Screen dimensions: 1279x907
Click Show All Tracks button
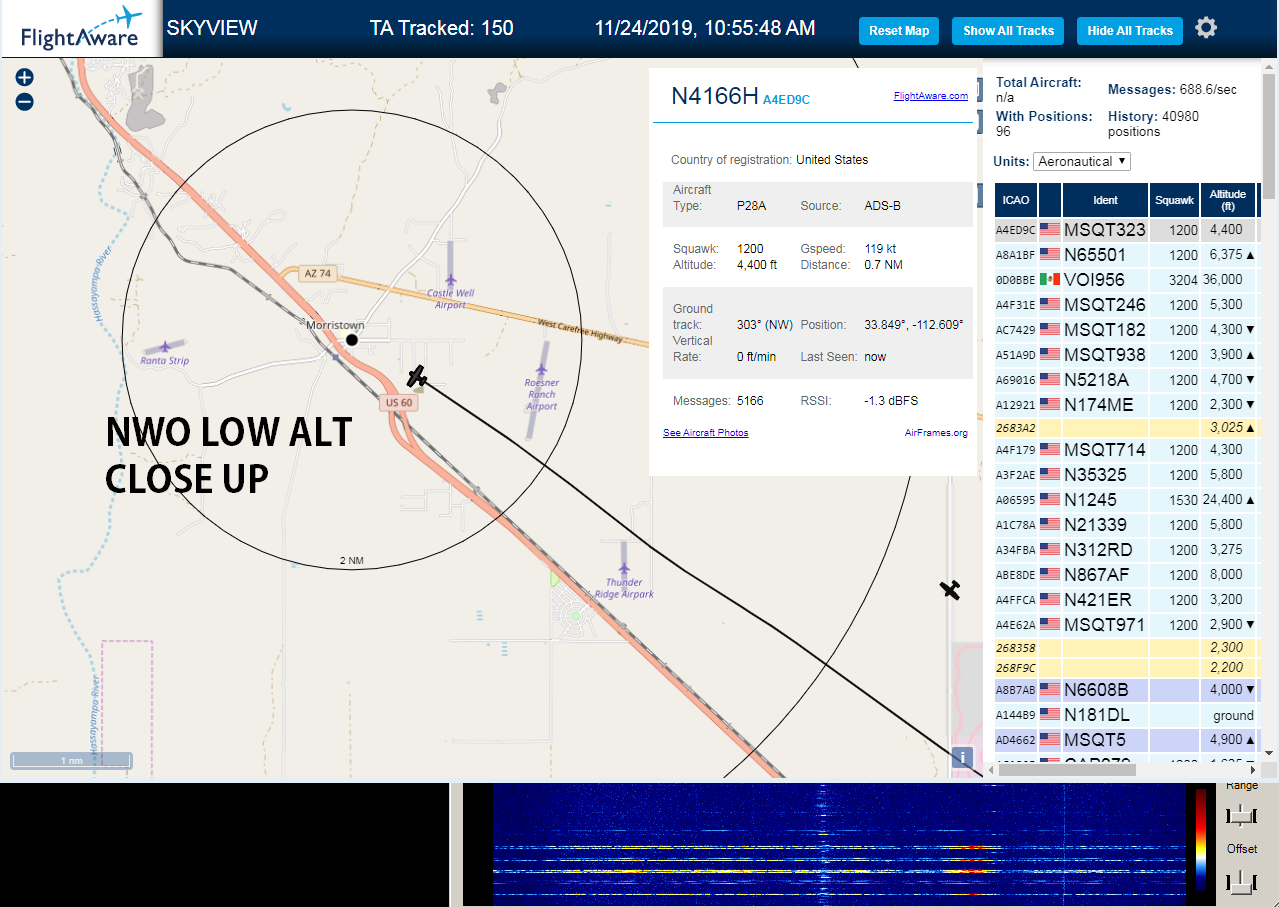coord(1008,31)
